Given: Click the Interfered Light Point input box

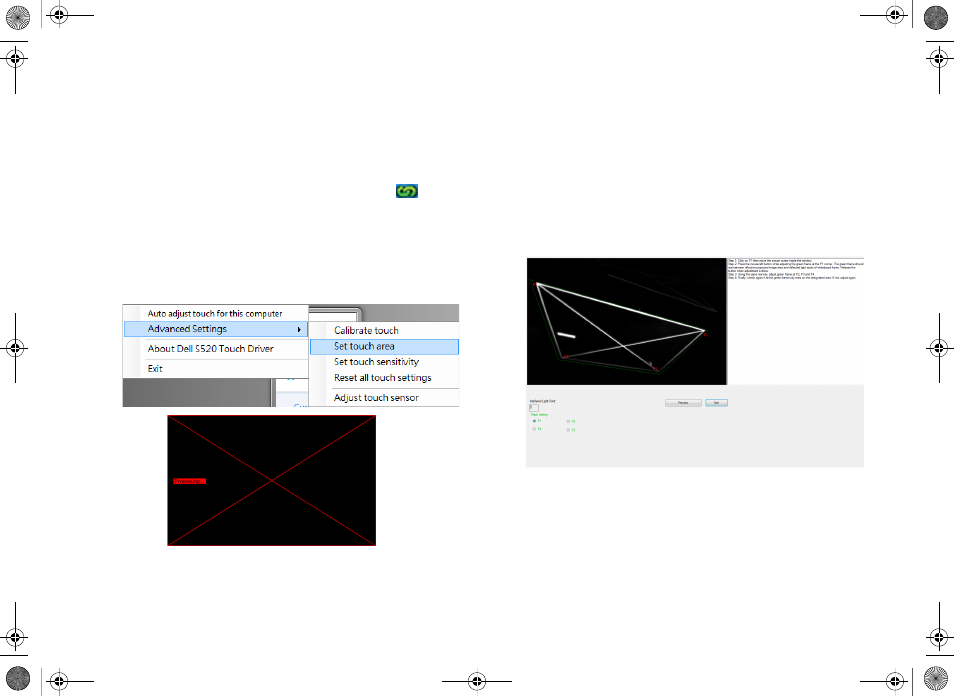Looking at the screenshot, I should [x=534, y=408].
